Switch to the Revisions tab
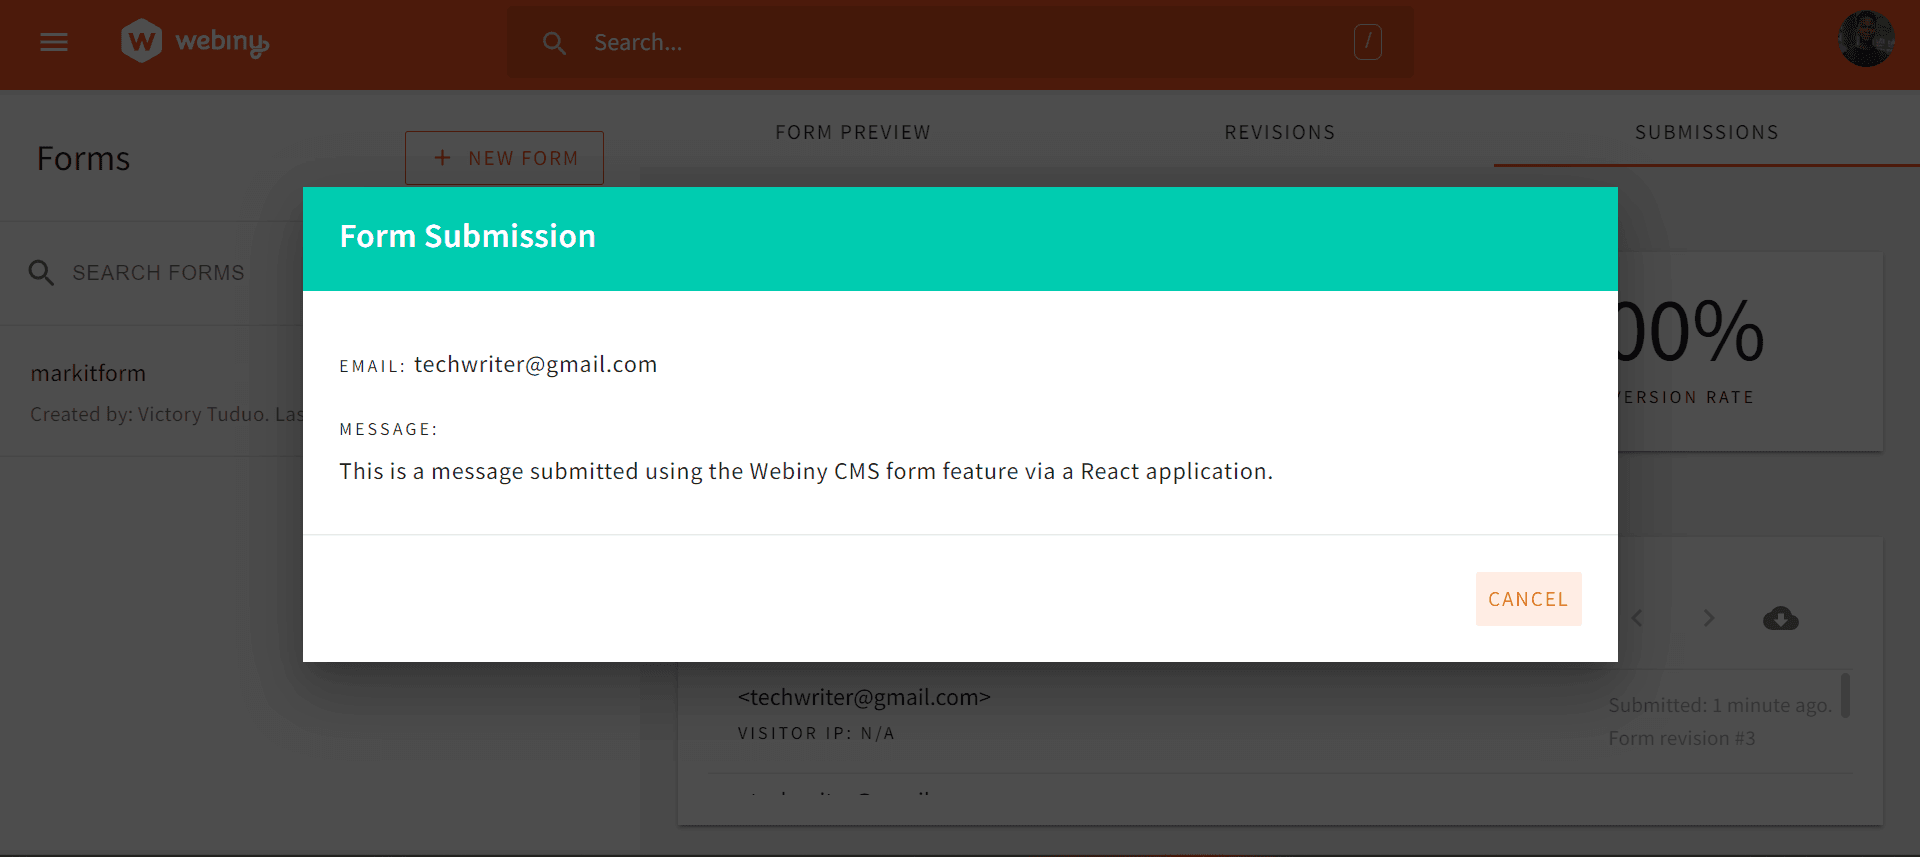The width and height of the screenshot is (1920, 857). 1280,133
